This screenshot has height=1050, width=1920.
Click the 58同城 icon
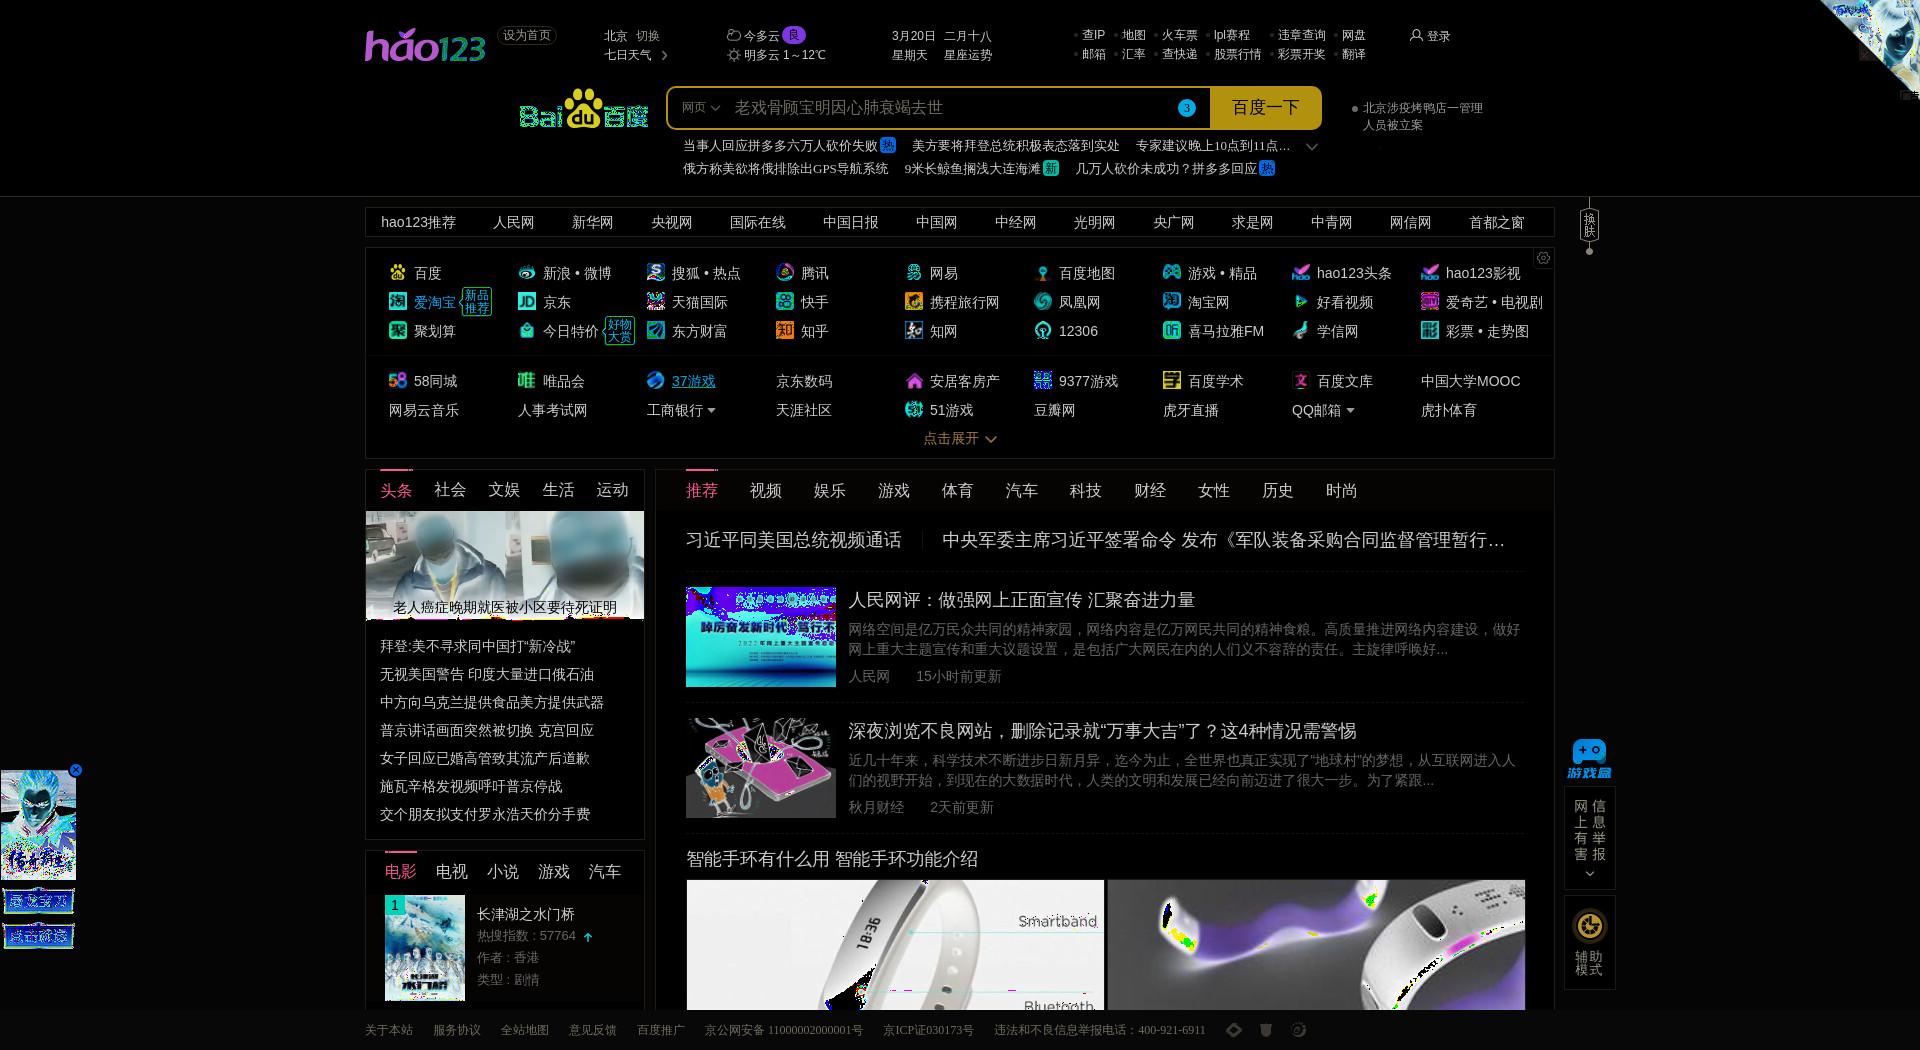pyautogui.click(x=398, y=380)
